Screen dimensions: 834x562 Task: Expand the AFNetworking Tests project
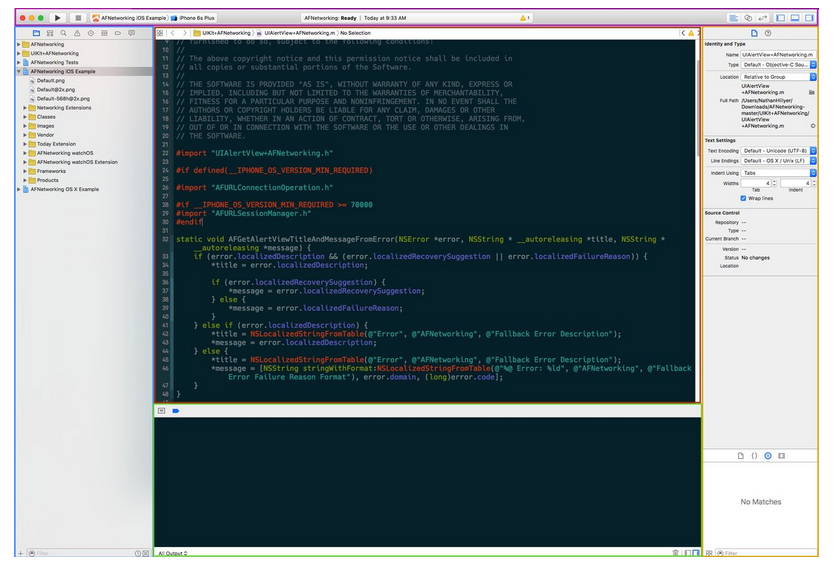pyautogui.click(x=19, y=63)
